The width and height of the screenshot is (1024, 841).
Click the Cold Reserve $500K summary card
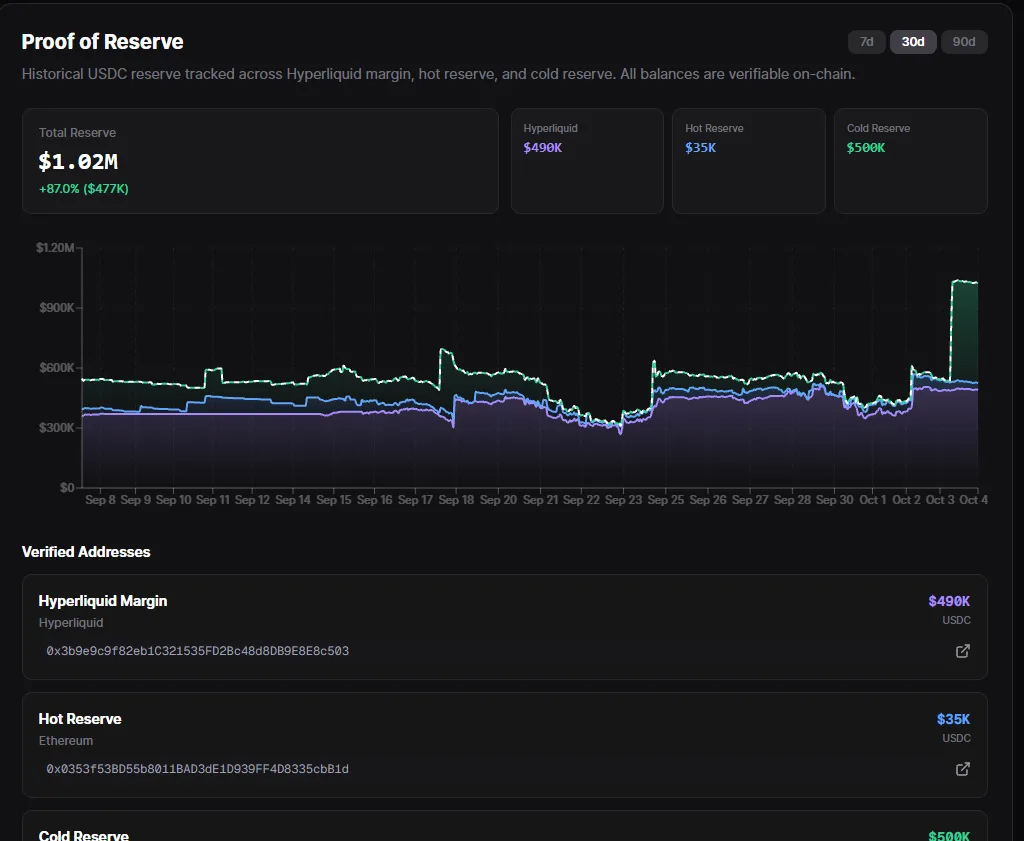(910, 161)
